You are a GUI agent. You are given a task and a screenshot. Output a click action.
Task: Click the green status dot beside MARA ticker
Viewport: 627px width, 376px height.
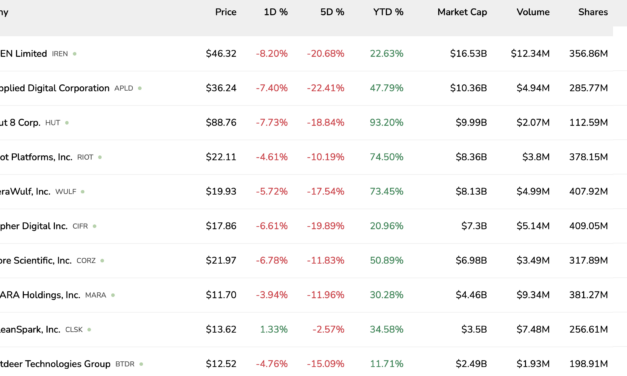point(113,295)
